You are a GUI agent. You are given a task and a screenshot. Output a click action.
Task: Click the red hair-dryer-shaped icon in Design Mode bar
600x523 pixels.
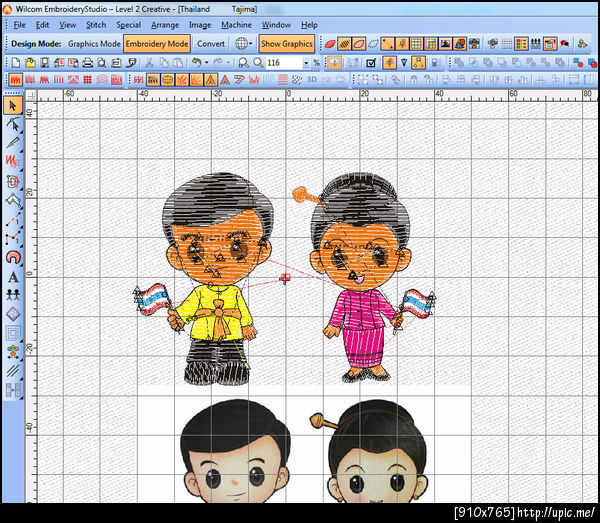tap(564, 44)
